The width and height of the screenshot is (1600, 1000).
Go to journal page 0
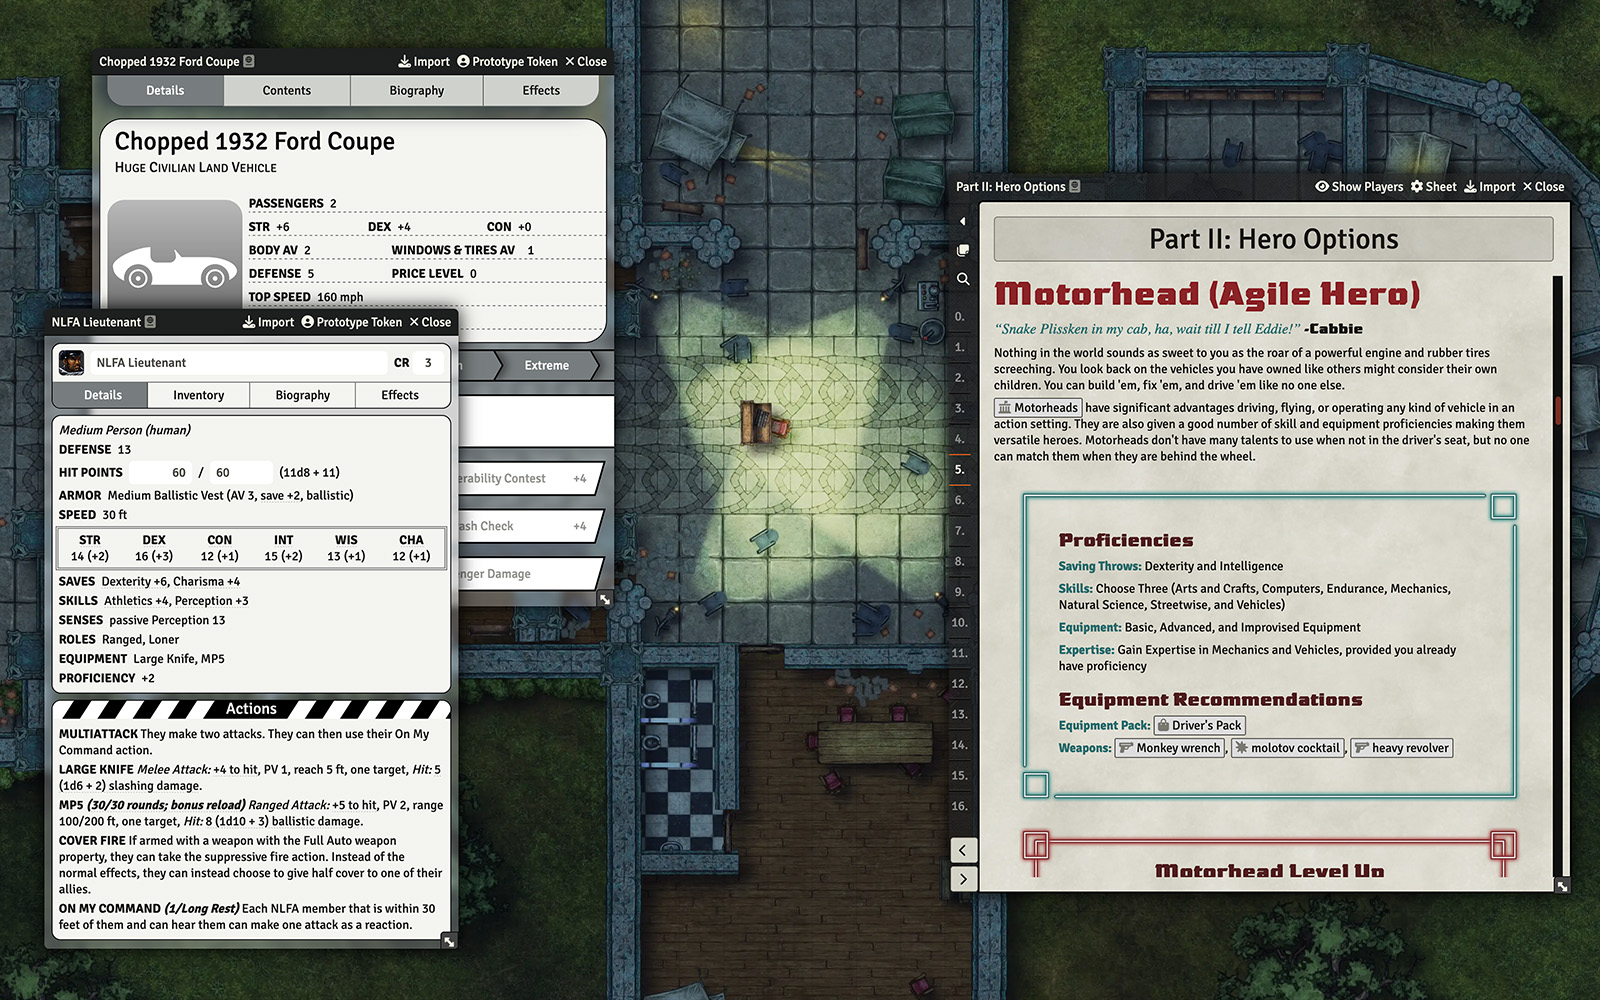pos(960,317)
